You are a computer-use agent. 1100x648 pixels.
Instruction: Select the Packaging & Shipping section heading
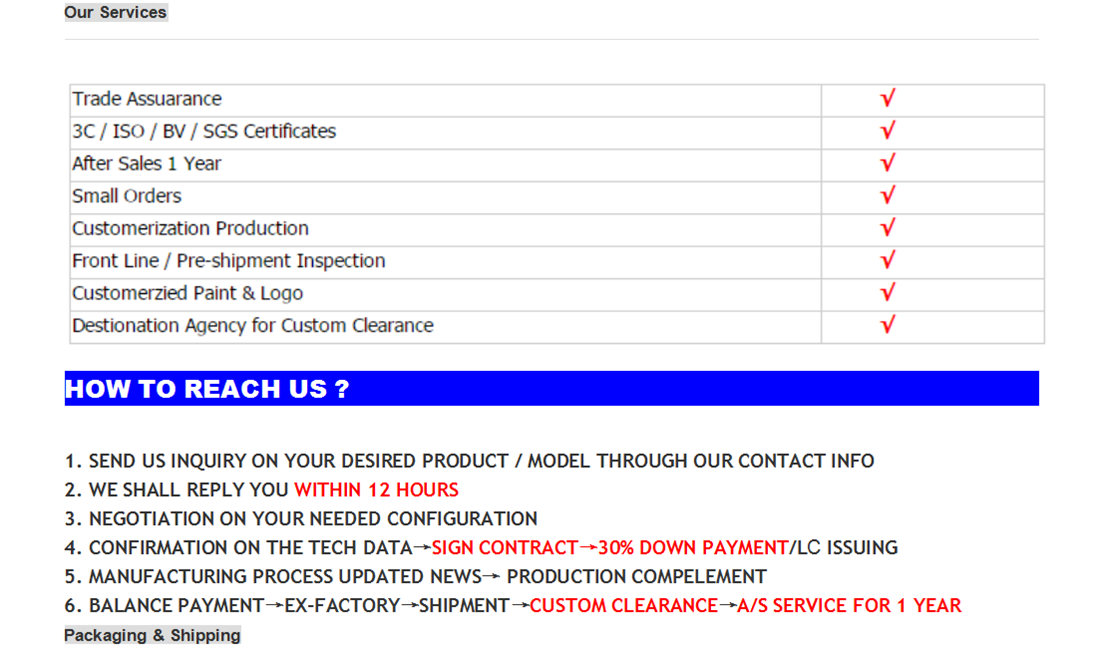tap(152, 635)
